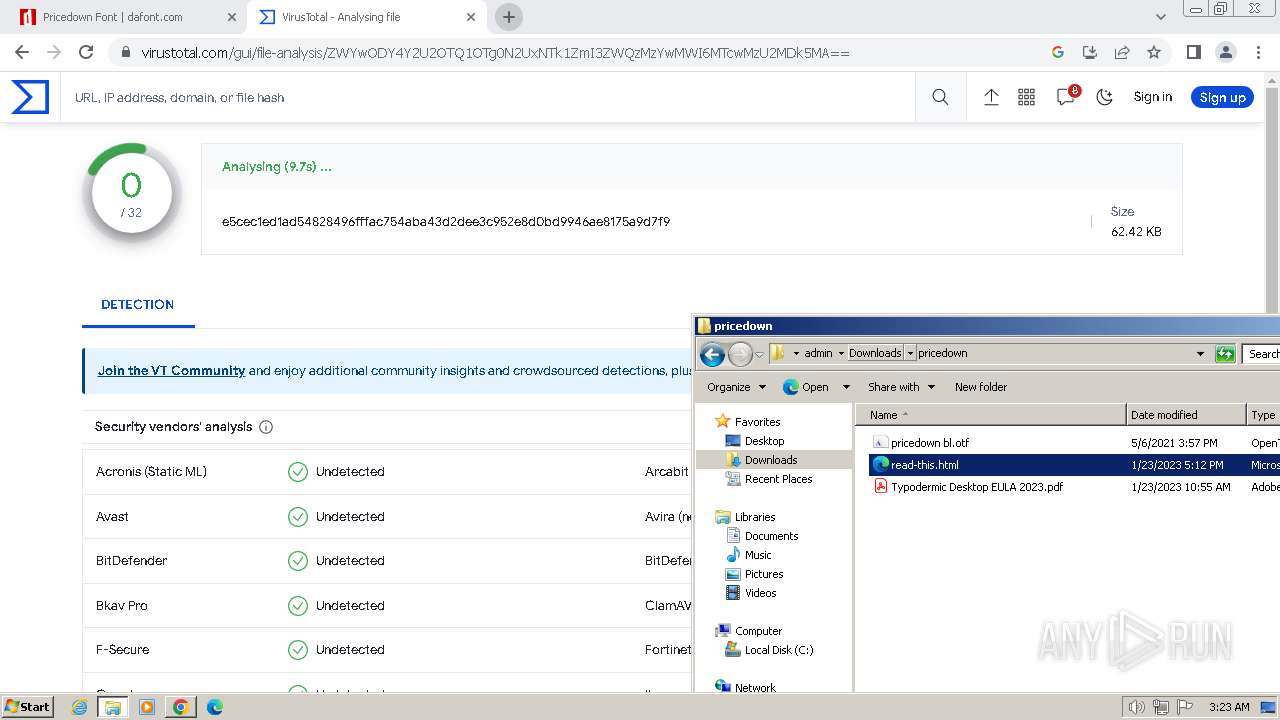Expand the Downloads breadcrumb dropdown arrow
Screen dimensions: 1280x720
910,353
